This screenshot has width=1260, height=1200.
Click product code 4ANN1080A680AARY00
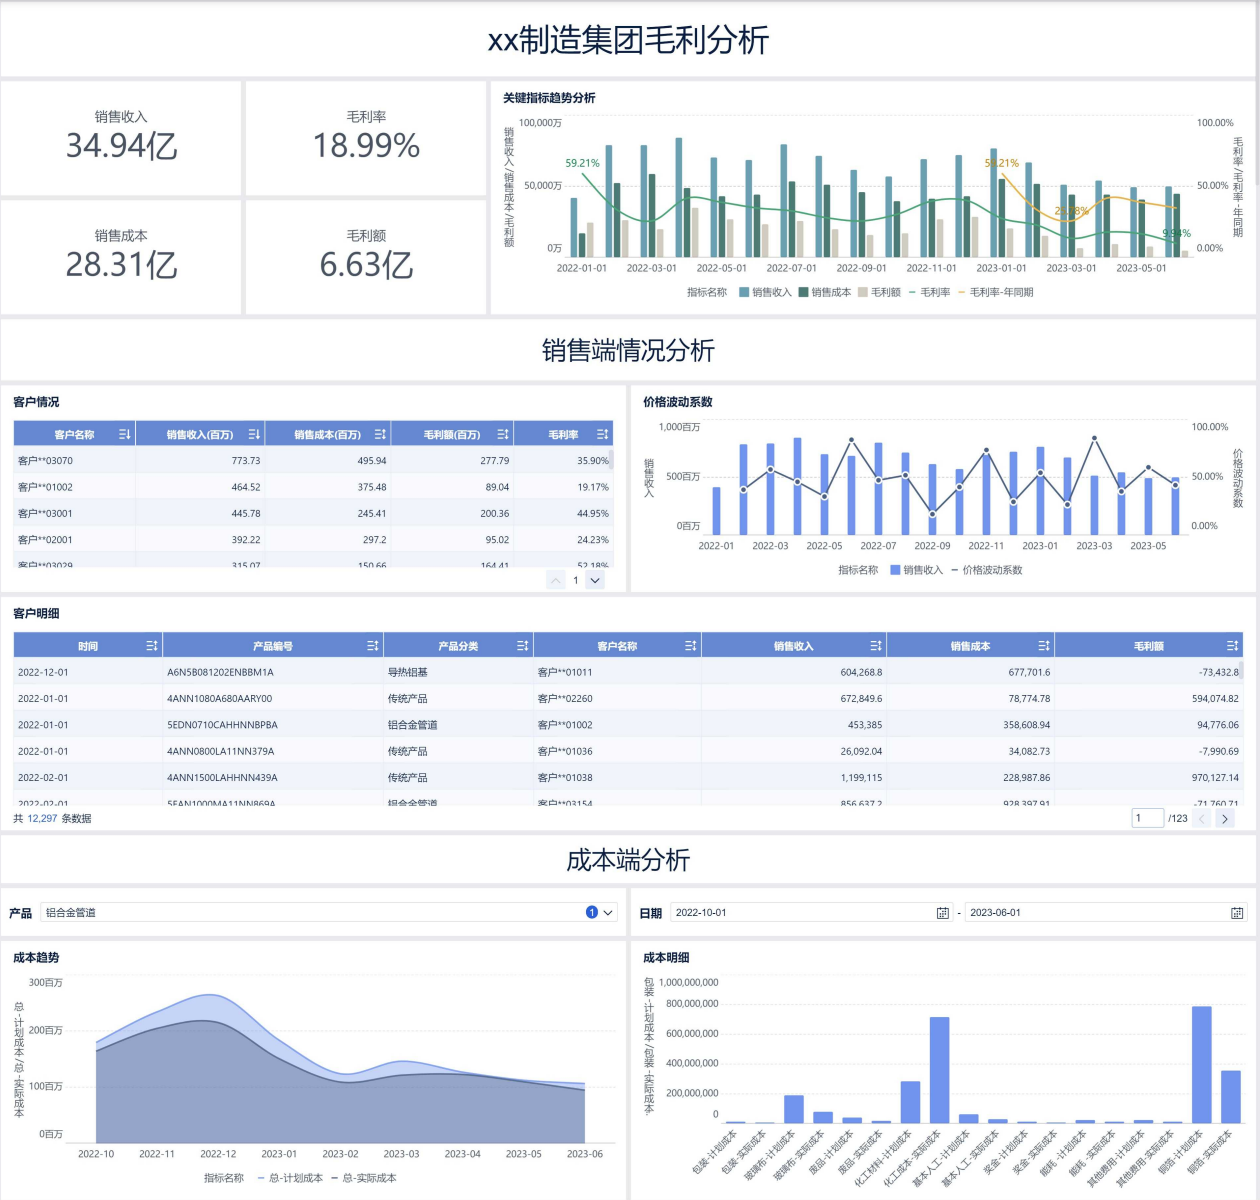[x=219, y=698]
